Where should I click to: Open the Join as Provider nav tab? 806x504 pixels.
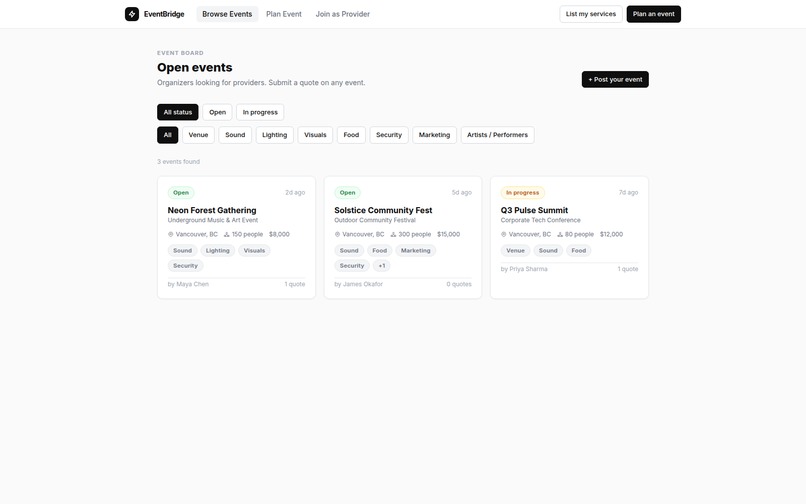[343, 14]
